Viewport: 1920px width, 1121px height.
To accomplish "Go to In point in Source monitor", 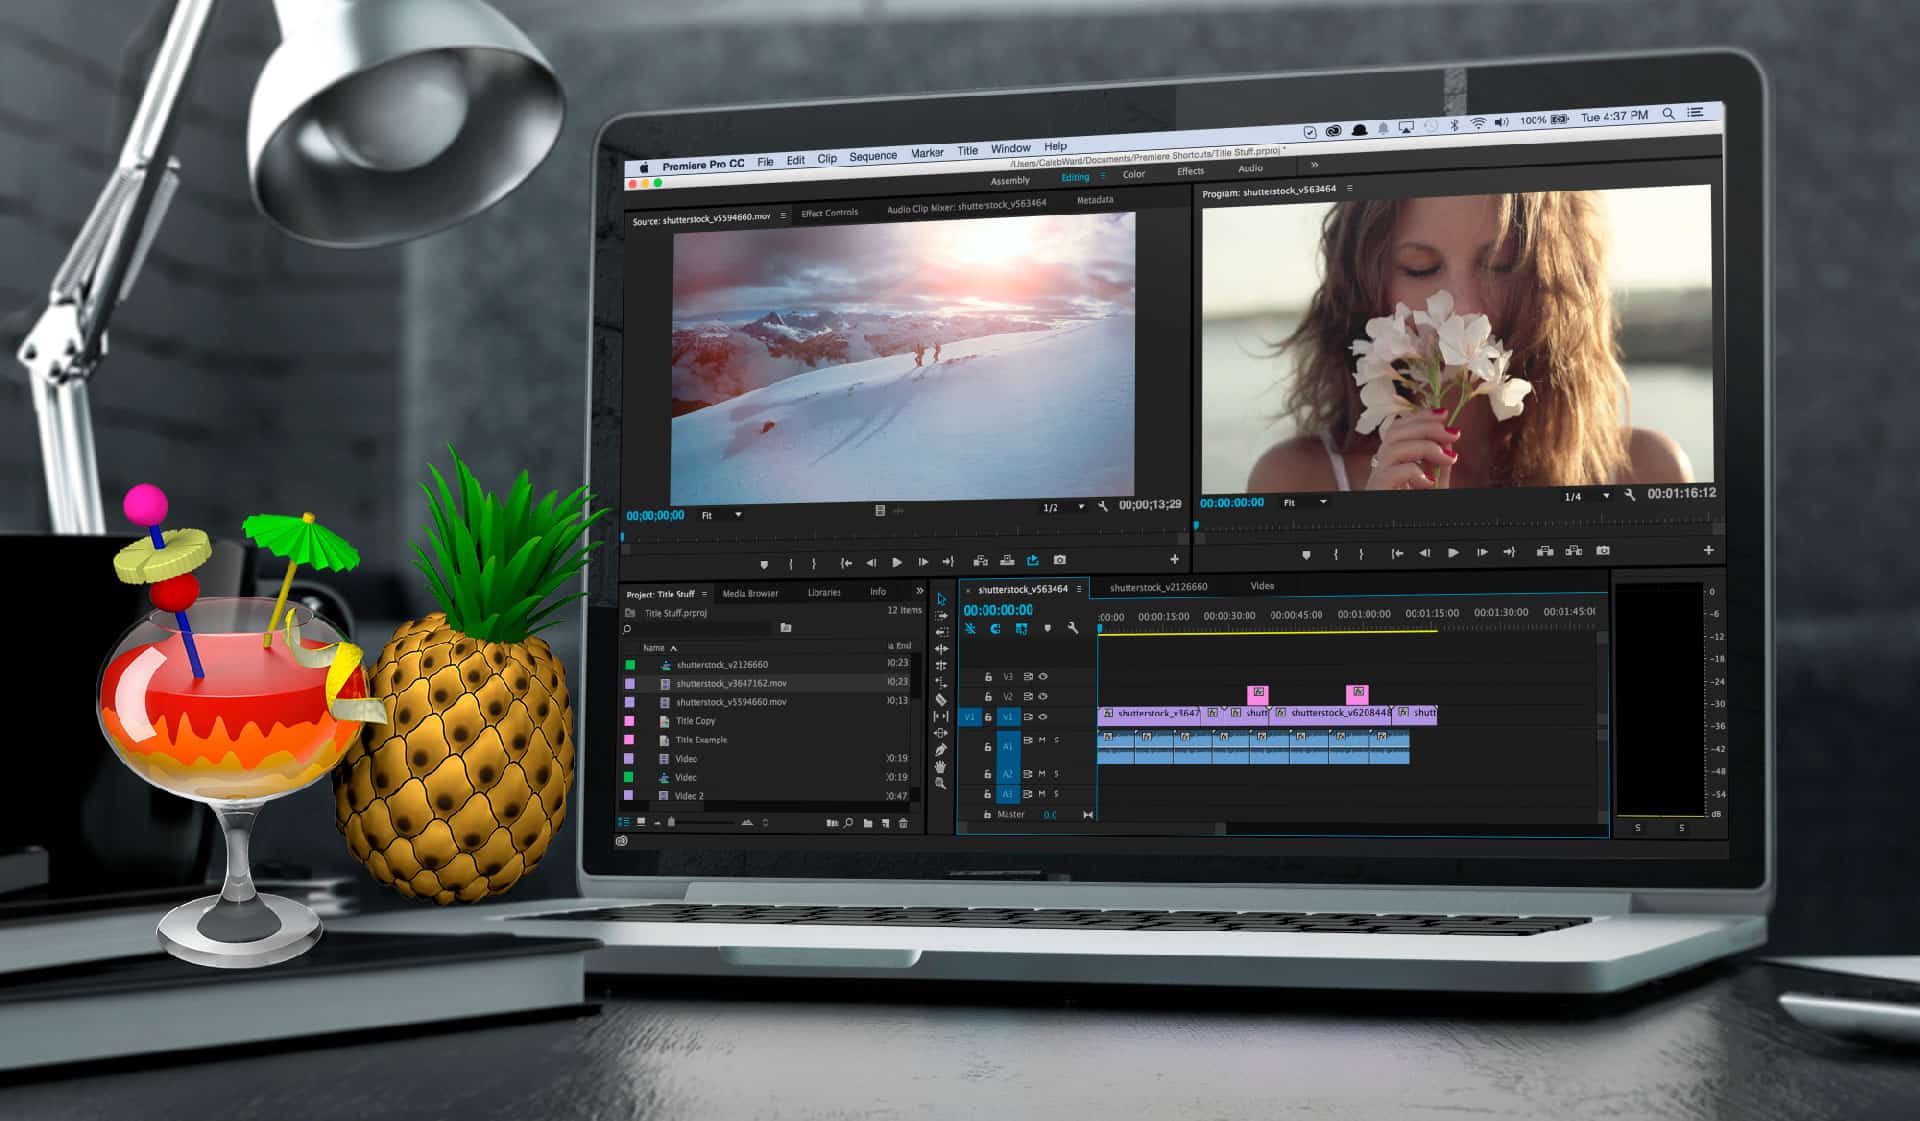I will 846,563.
